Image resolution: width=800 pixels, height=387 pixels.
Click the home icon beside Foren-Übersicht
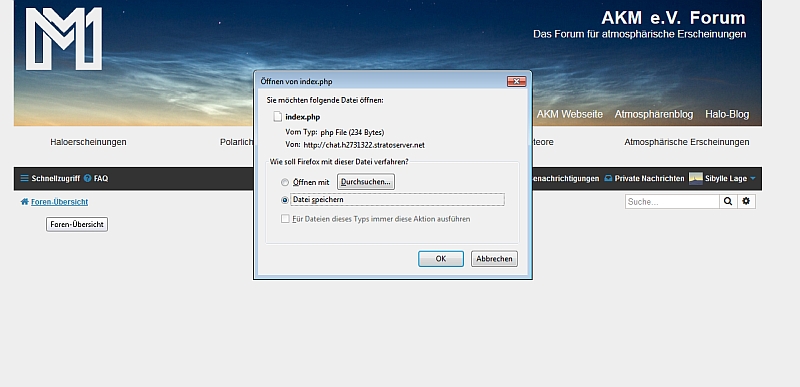24,202
